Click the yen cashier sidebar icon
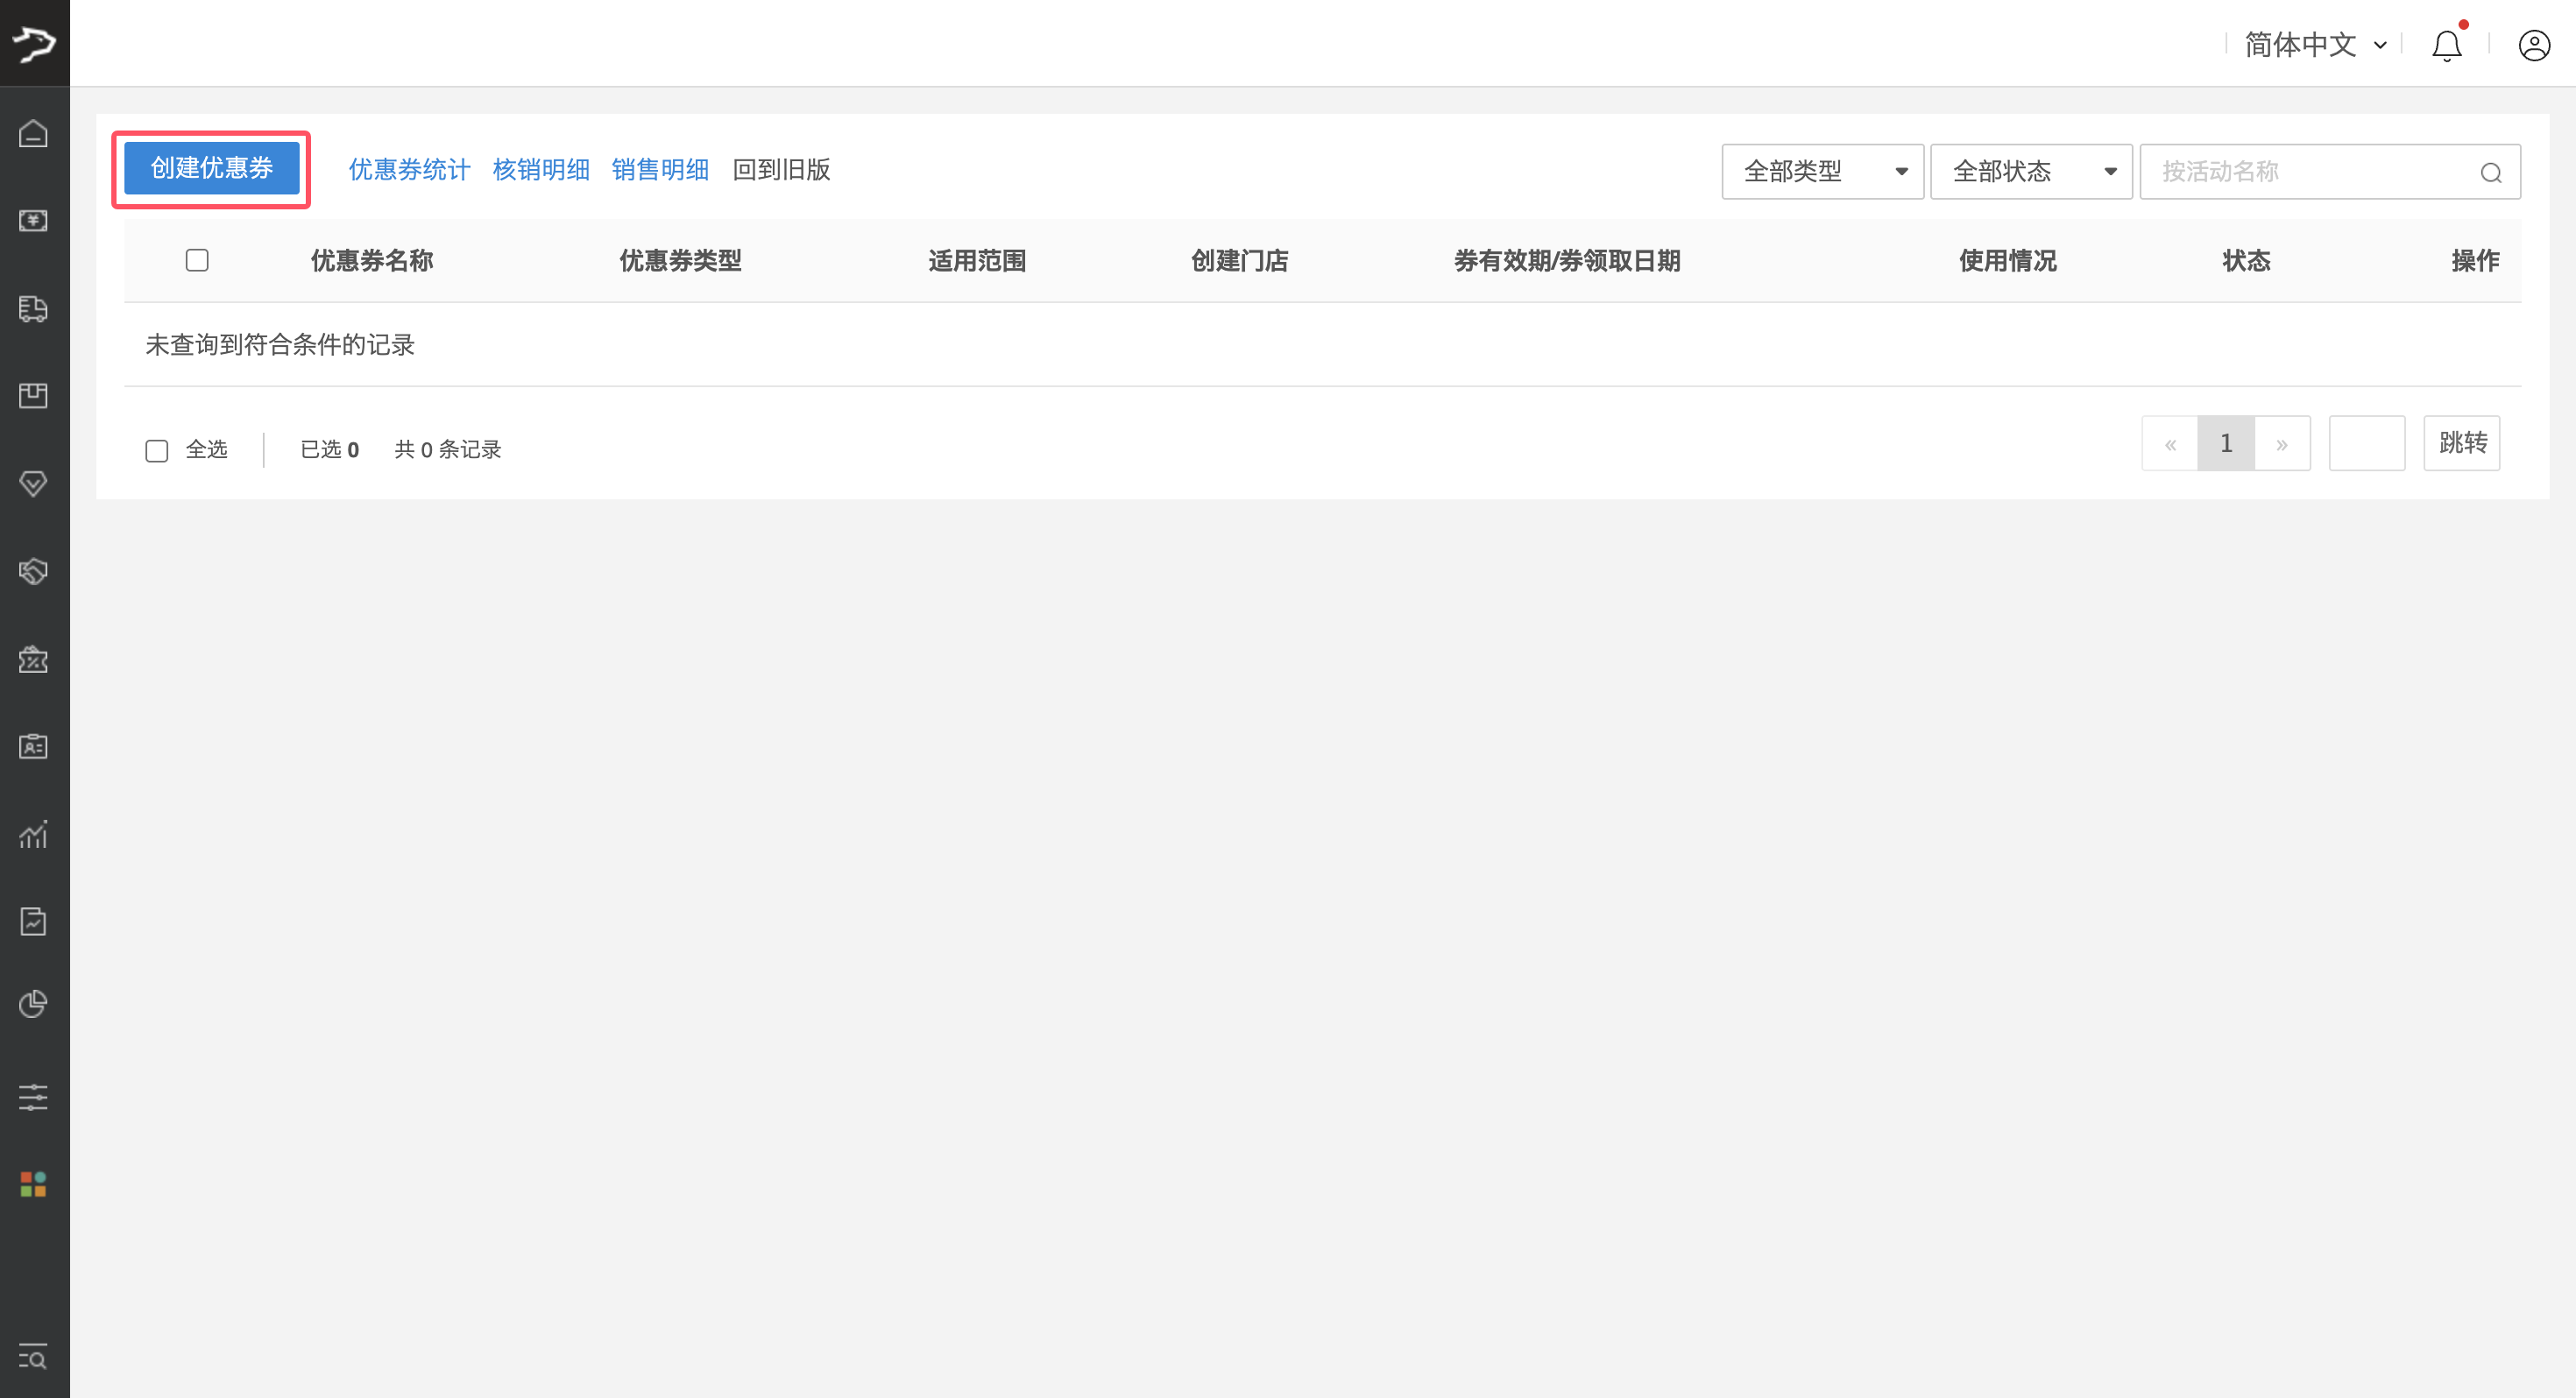The height and width of the screenshot is (1398, 2576). (33, 220)
